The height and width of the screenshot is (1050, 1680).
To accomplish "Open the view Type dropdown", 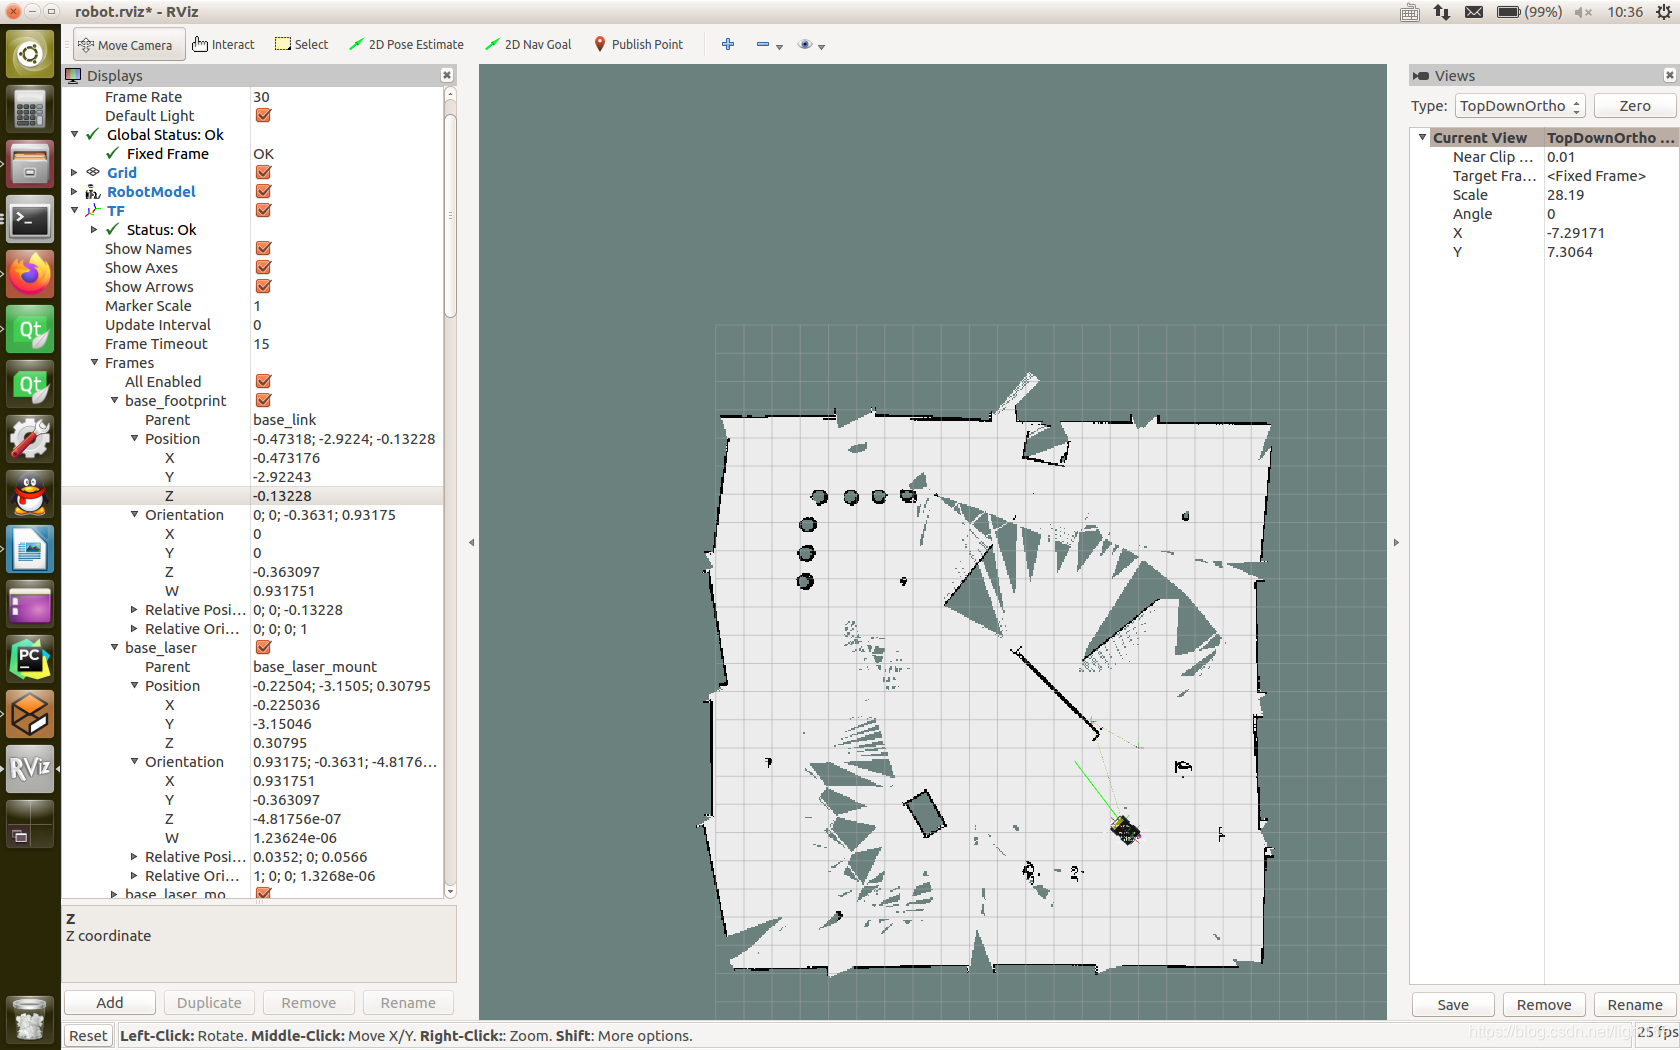I will pos(1520,106).
